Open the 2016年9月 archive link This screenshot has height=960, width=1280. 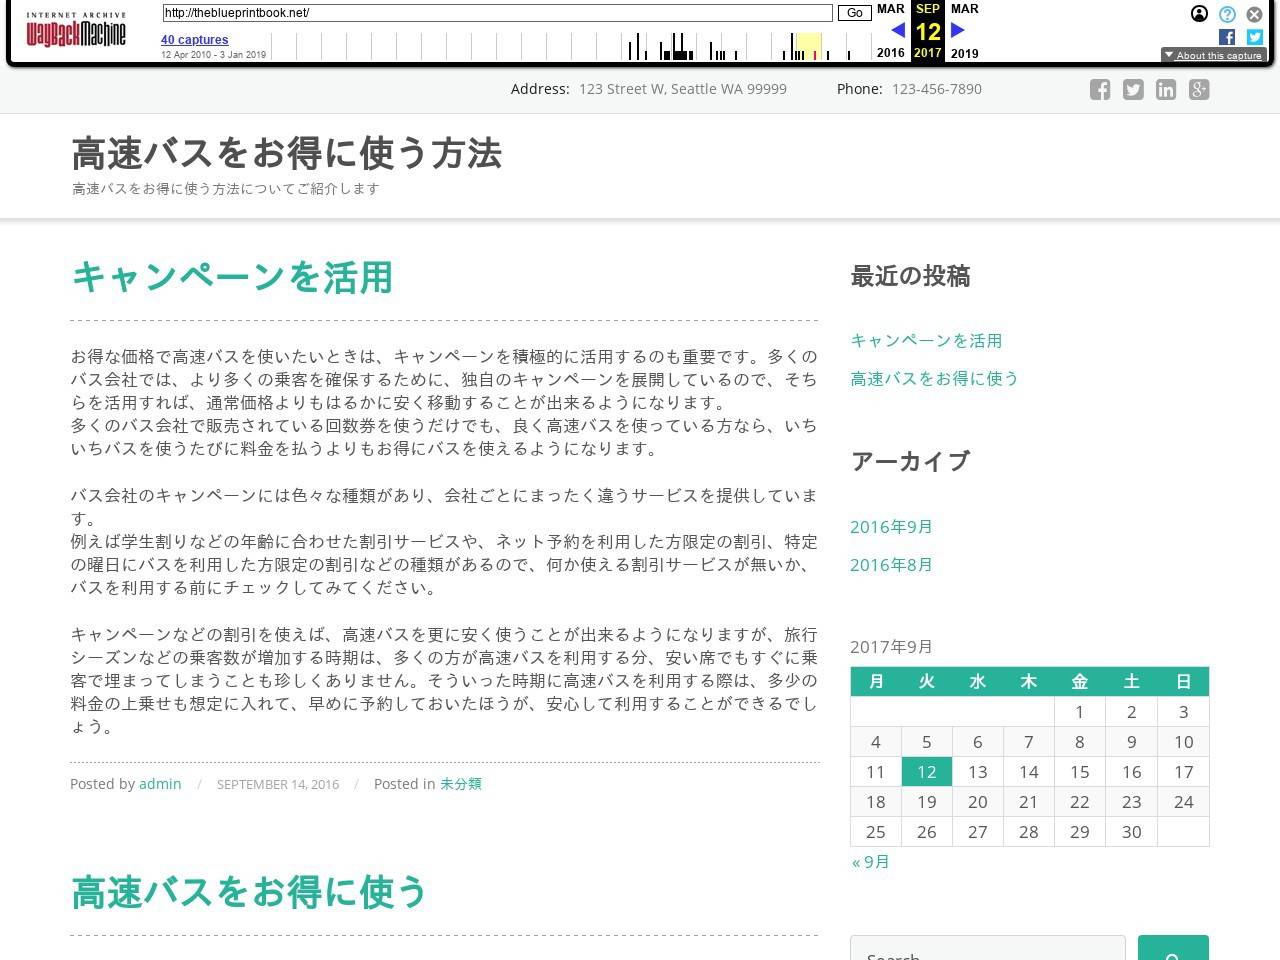pos(891,527)
